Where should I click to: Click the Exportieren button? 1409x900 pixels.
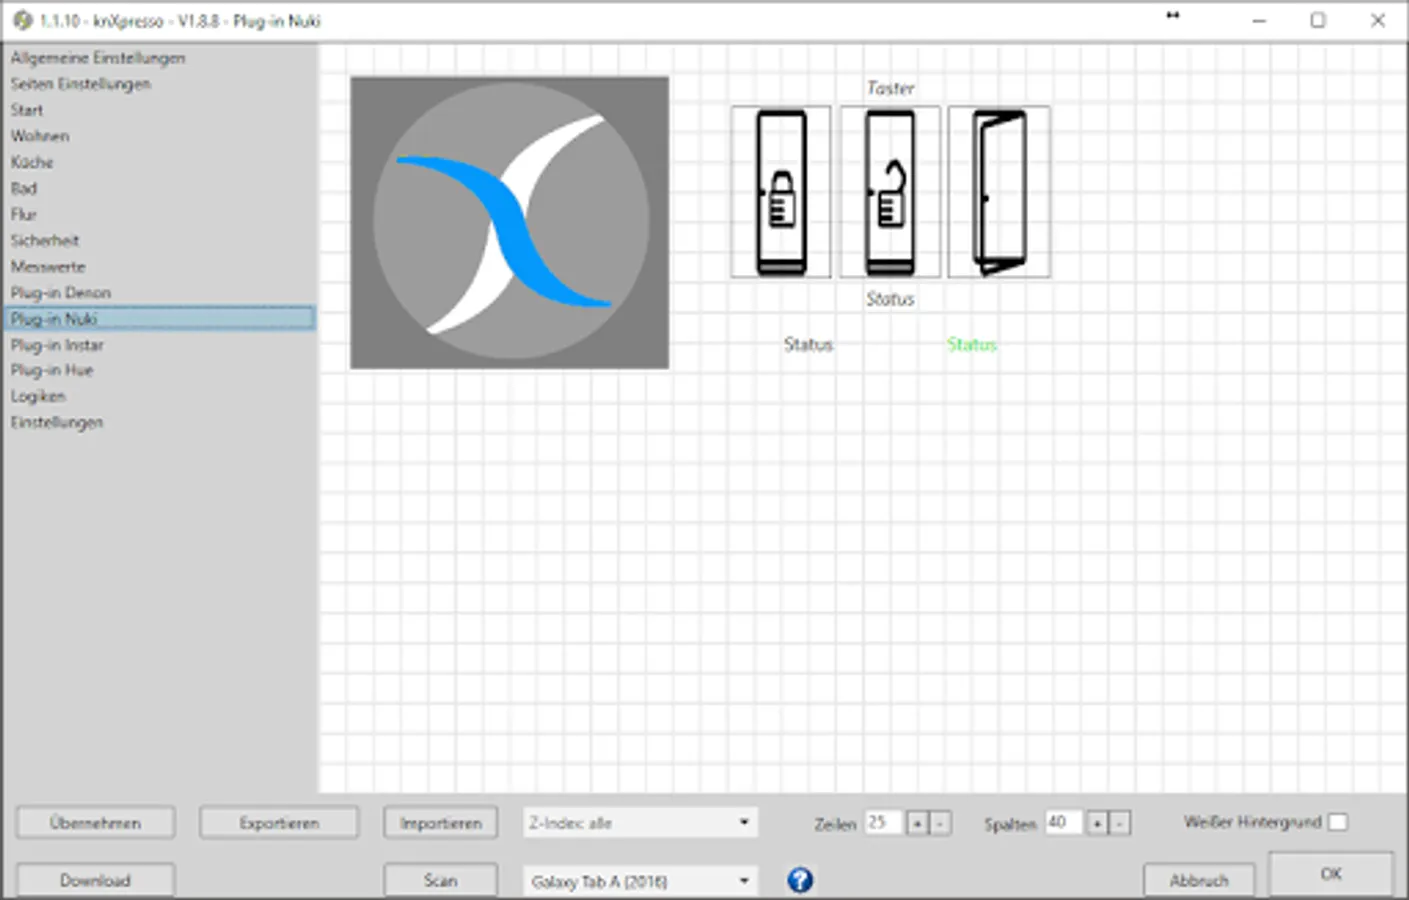pyautogui.click(x=279, y=823)
